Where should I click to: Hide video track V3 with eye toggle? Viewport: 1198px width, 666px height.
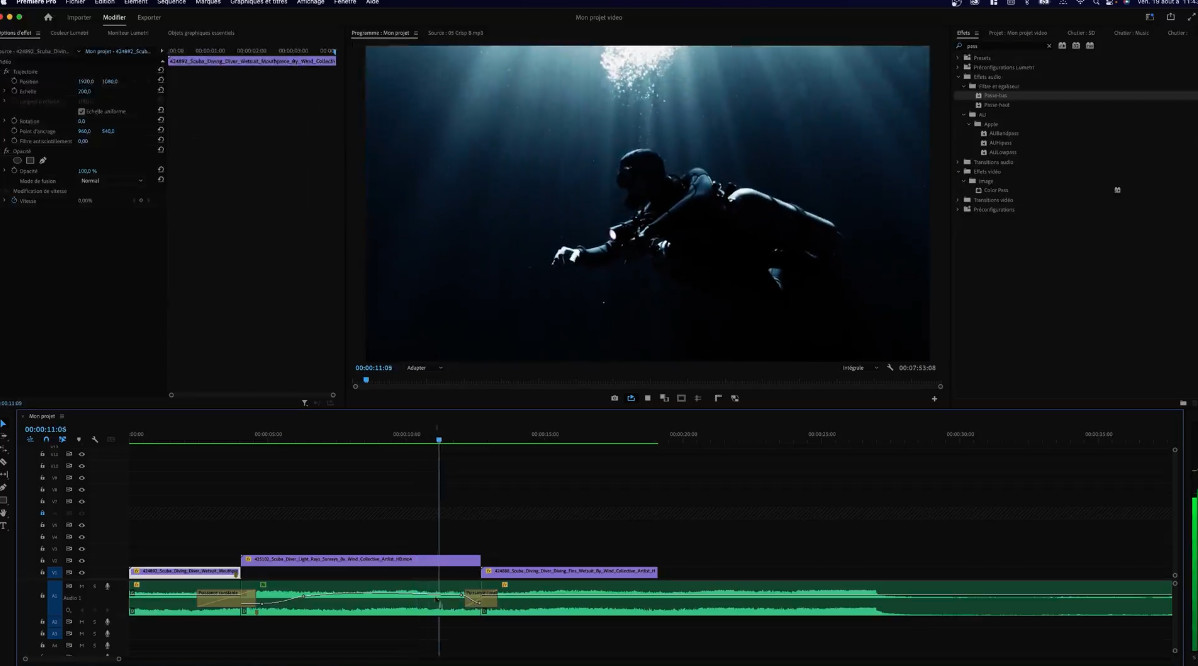click(82, 549)
